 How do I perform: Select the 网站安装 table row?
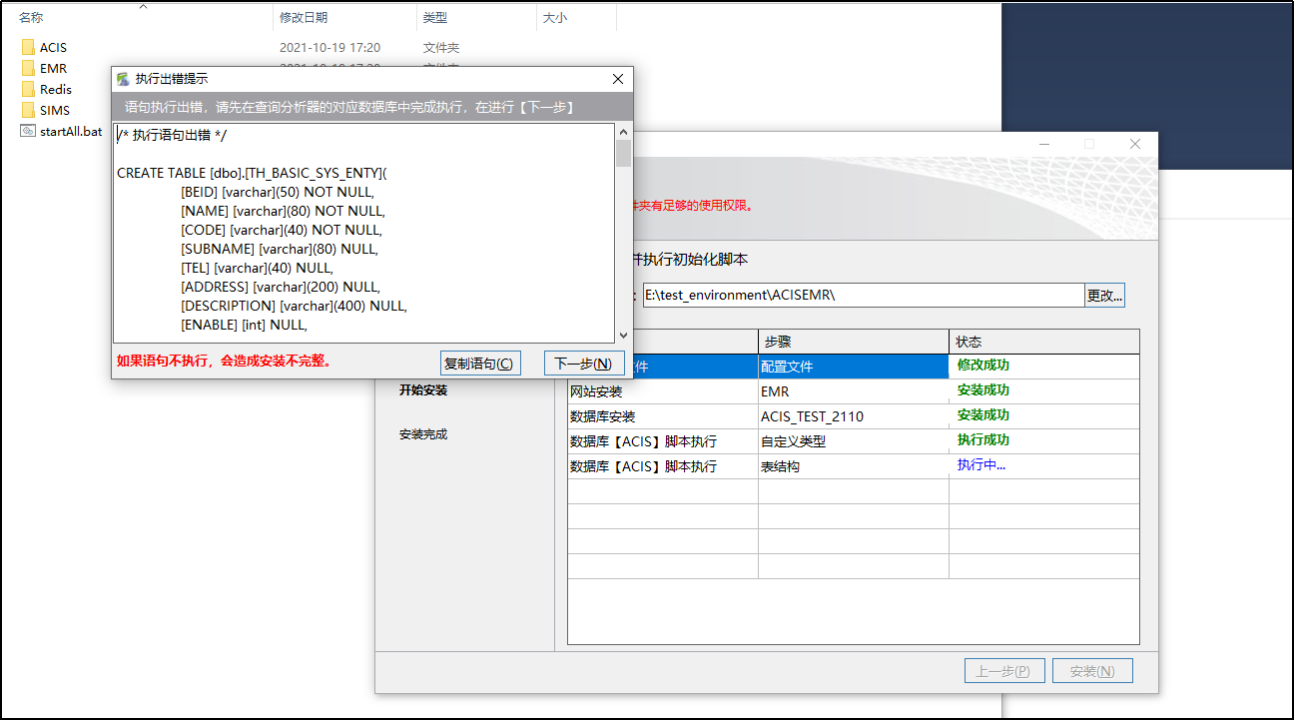tap(853, 391)
